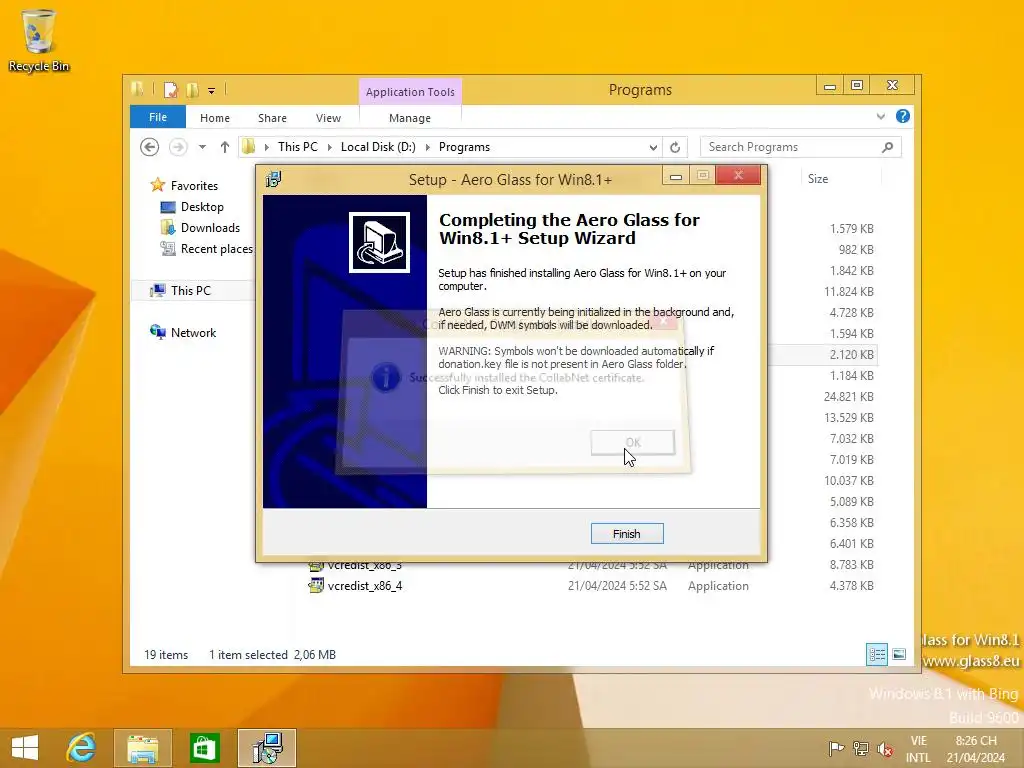This screenshot has width=1024, height=768.
Task: Select Favorites in the navigation pane
Action: (194, 185)
